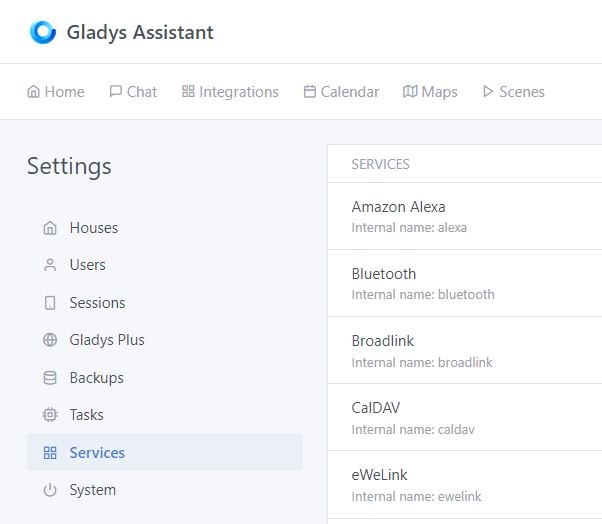Click the Houses icon in sidebar
This screenshot has height=524, width=602.
[x=50, y=228]
